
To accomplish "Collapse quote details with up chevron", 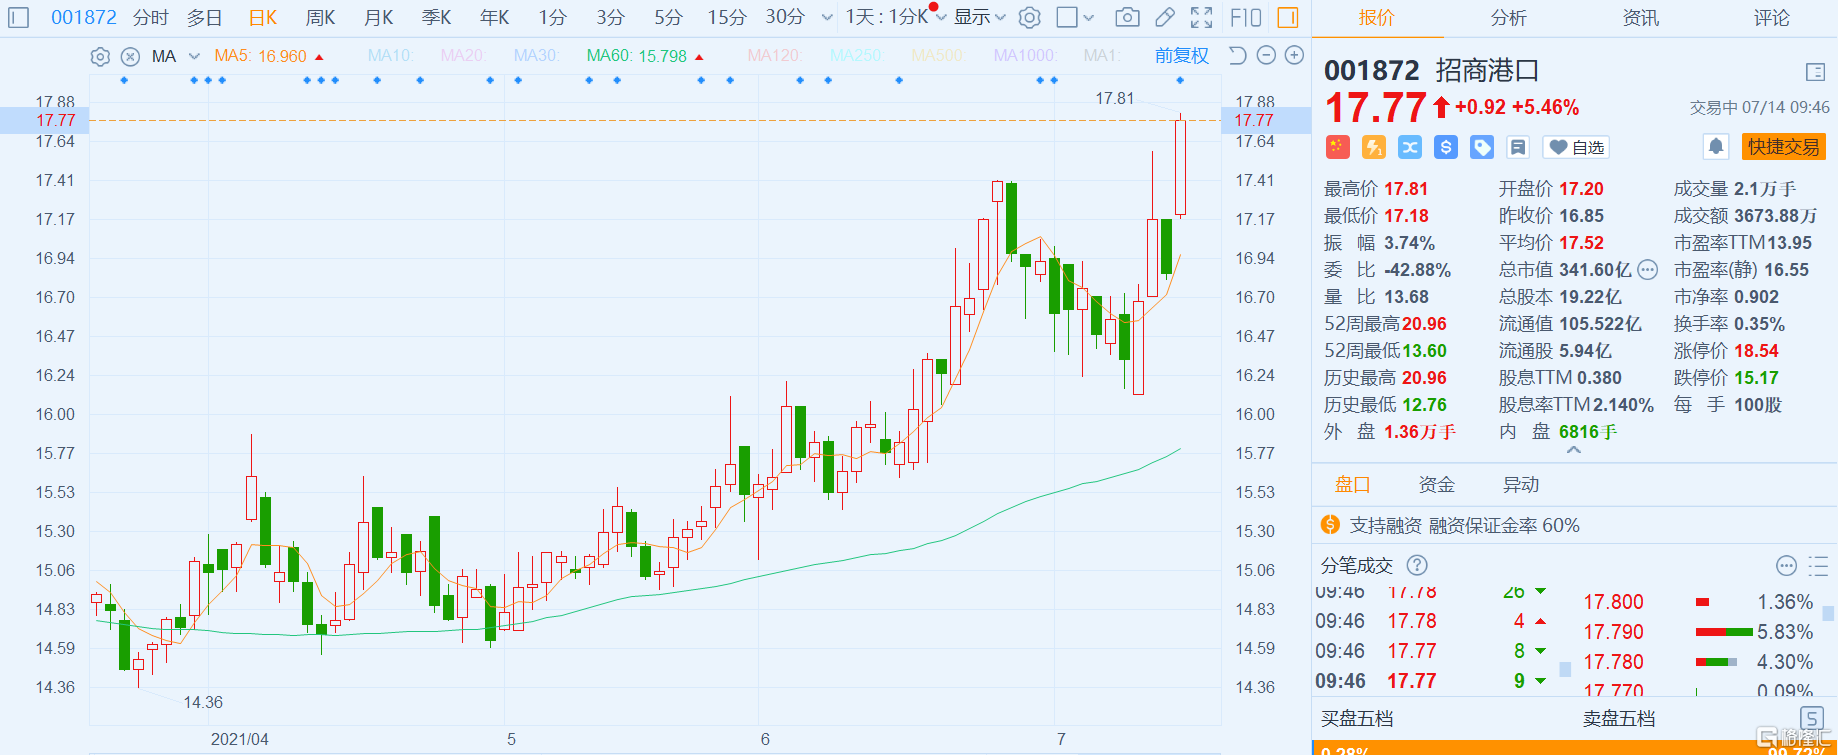I will pos(1574,451).
